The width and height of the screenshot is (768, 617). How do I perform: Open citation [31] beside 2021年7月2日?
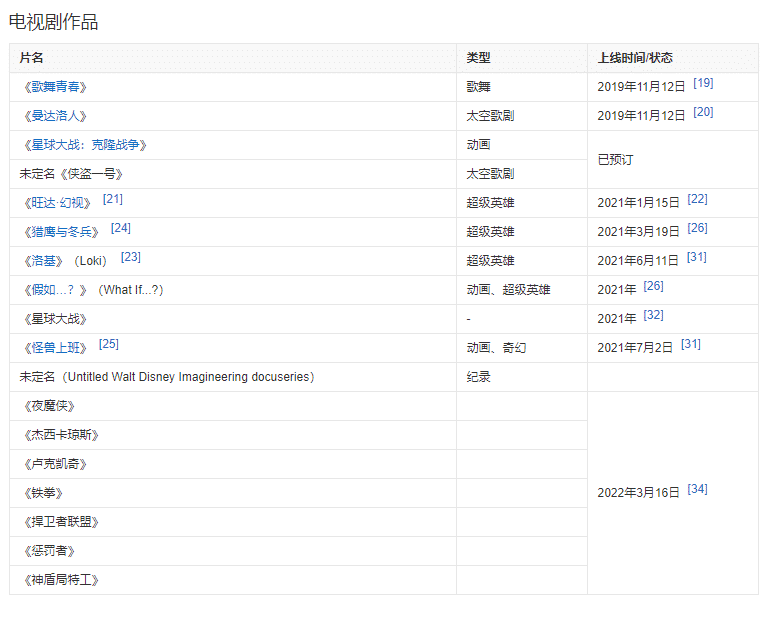pyautogui.click(x=691, y=344)
